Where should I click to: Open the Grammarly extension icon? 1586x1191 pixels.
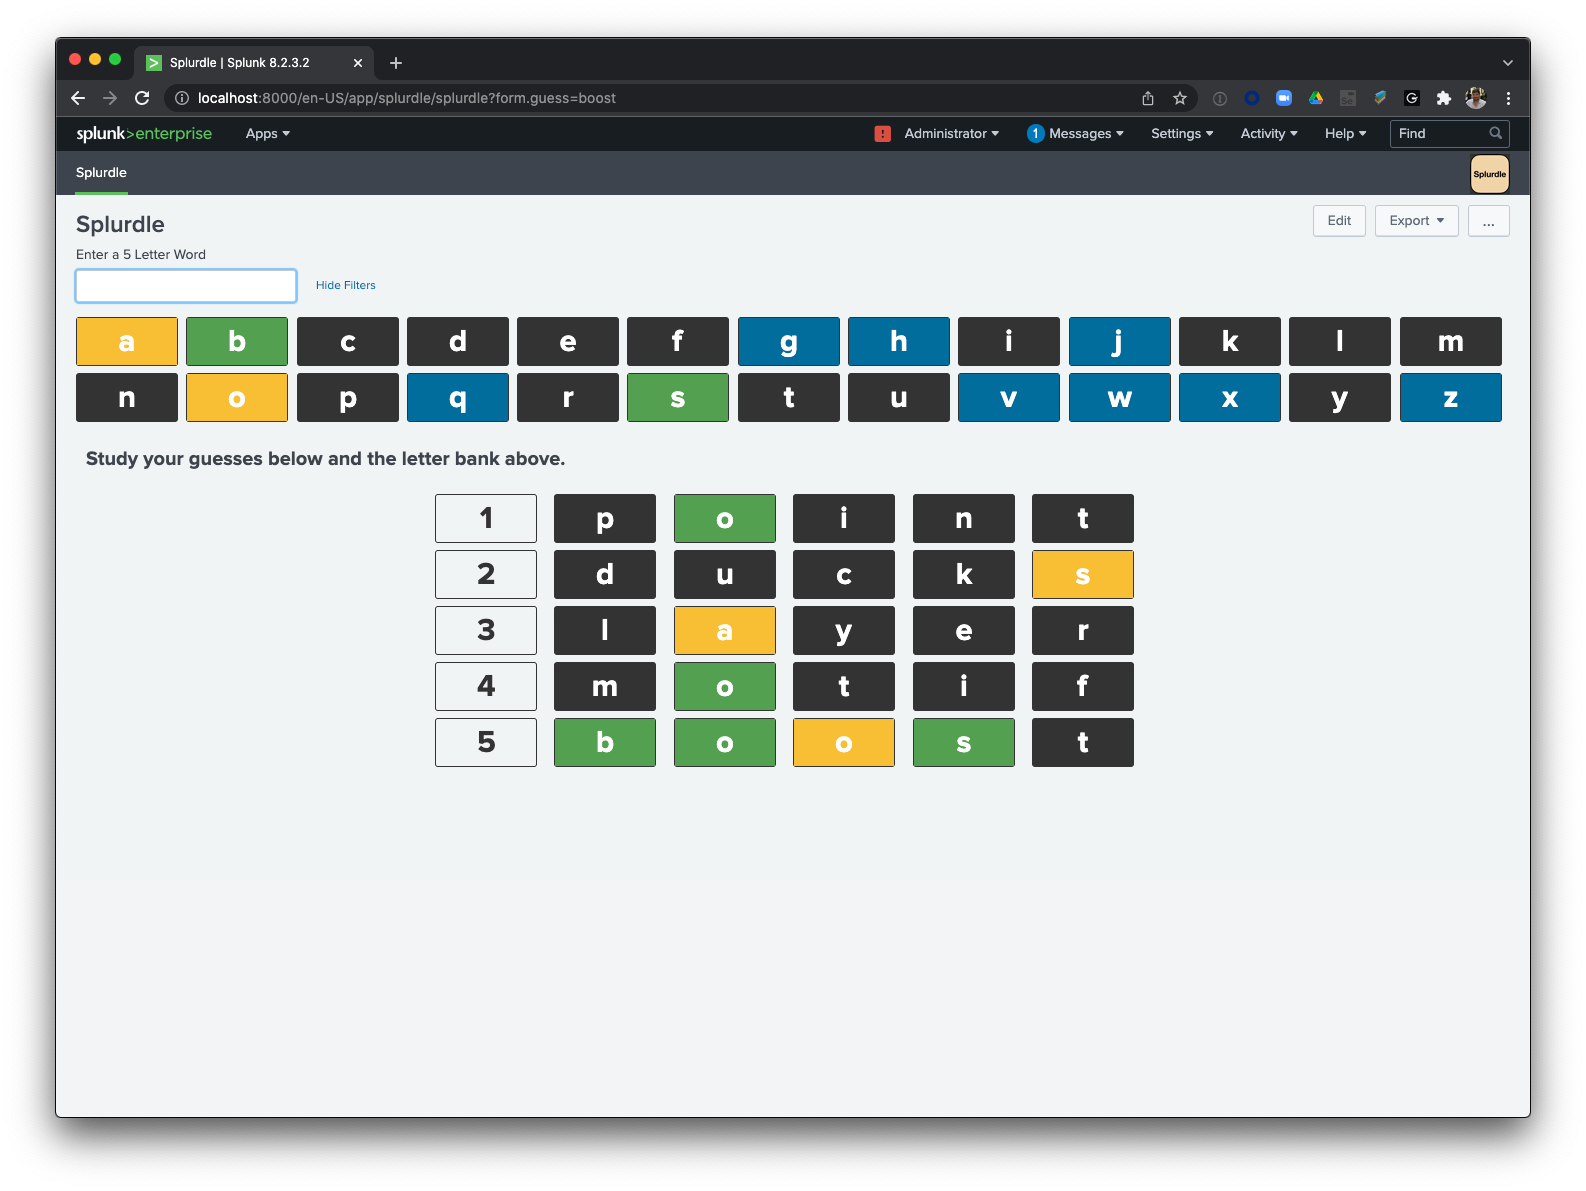1412,98
